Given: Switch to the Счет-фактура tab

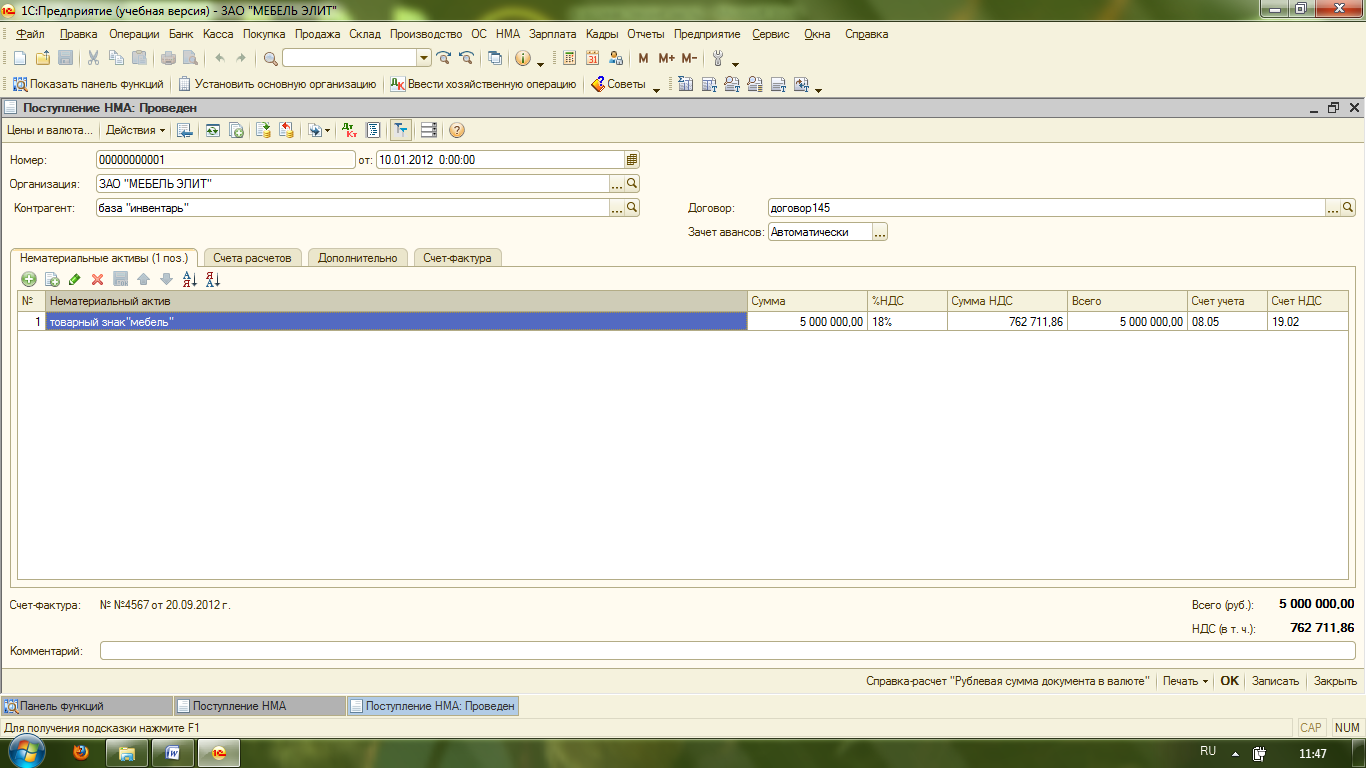Looking at the screenshot, I should pyautogui.click(x=457, y=258).
